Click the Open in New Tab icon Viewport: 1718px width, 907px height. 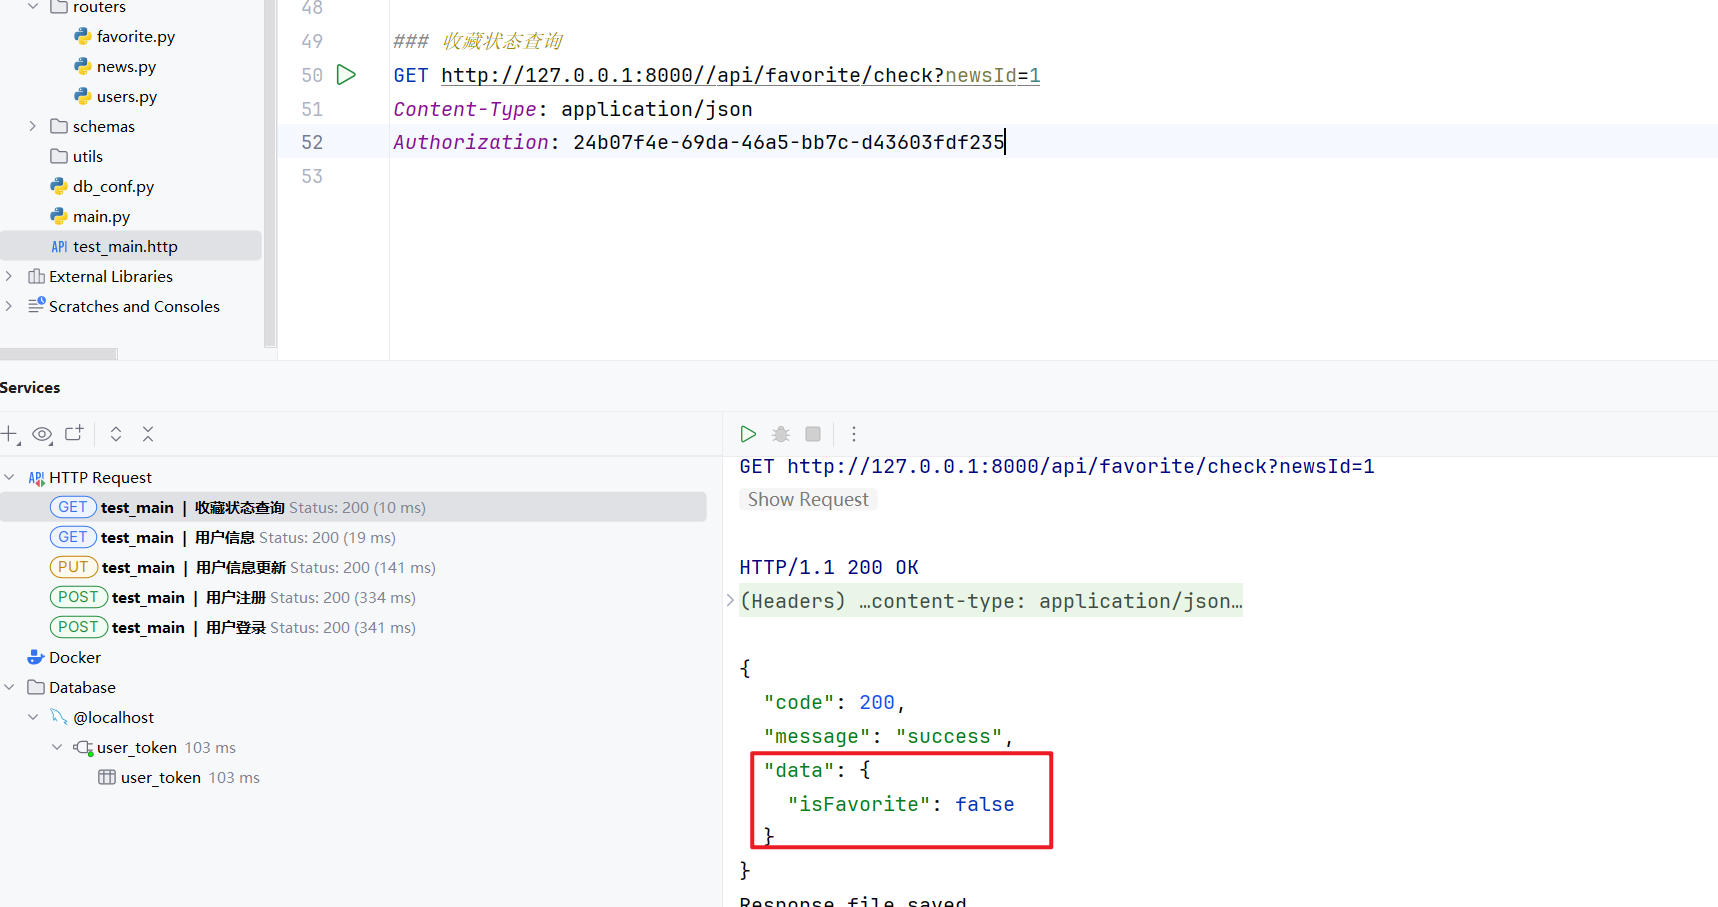click(x=74, y=434)
